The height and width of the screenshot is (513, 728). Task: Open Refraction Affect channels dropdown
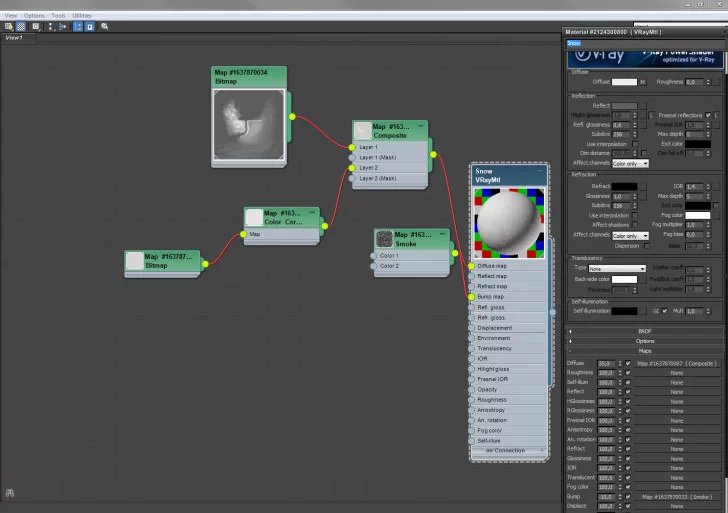pyautogui.click(x=630, y=236)
